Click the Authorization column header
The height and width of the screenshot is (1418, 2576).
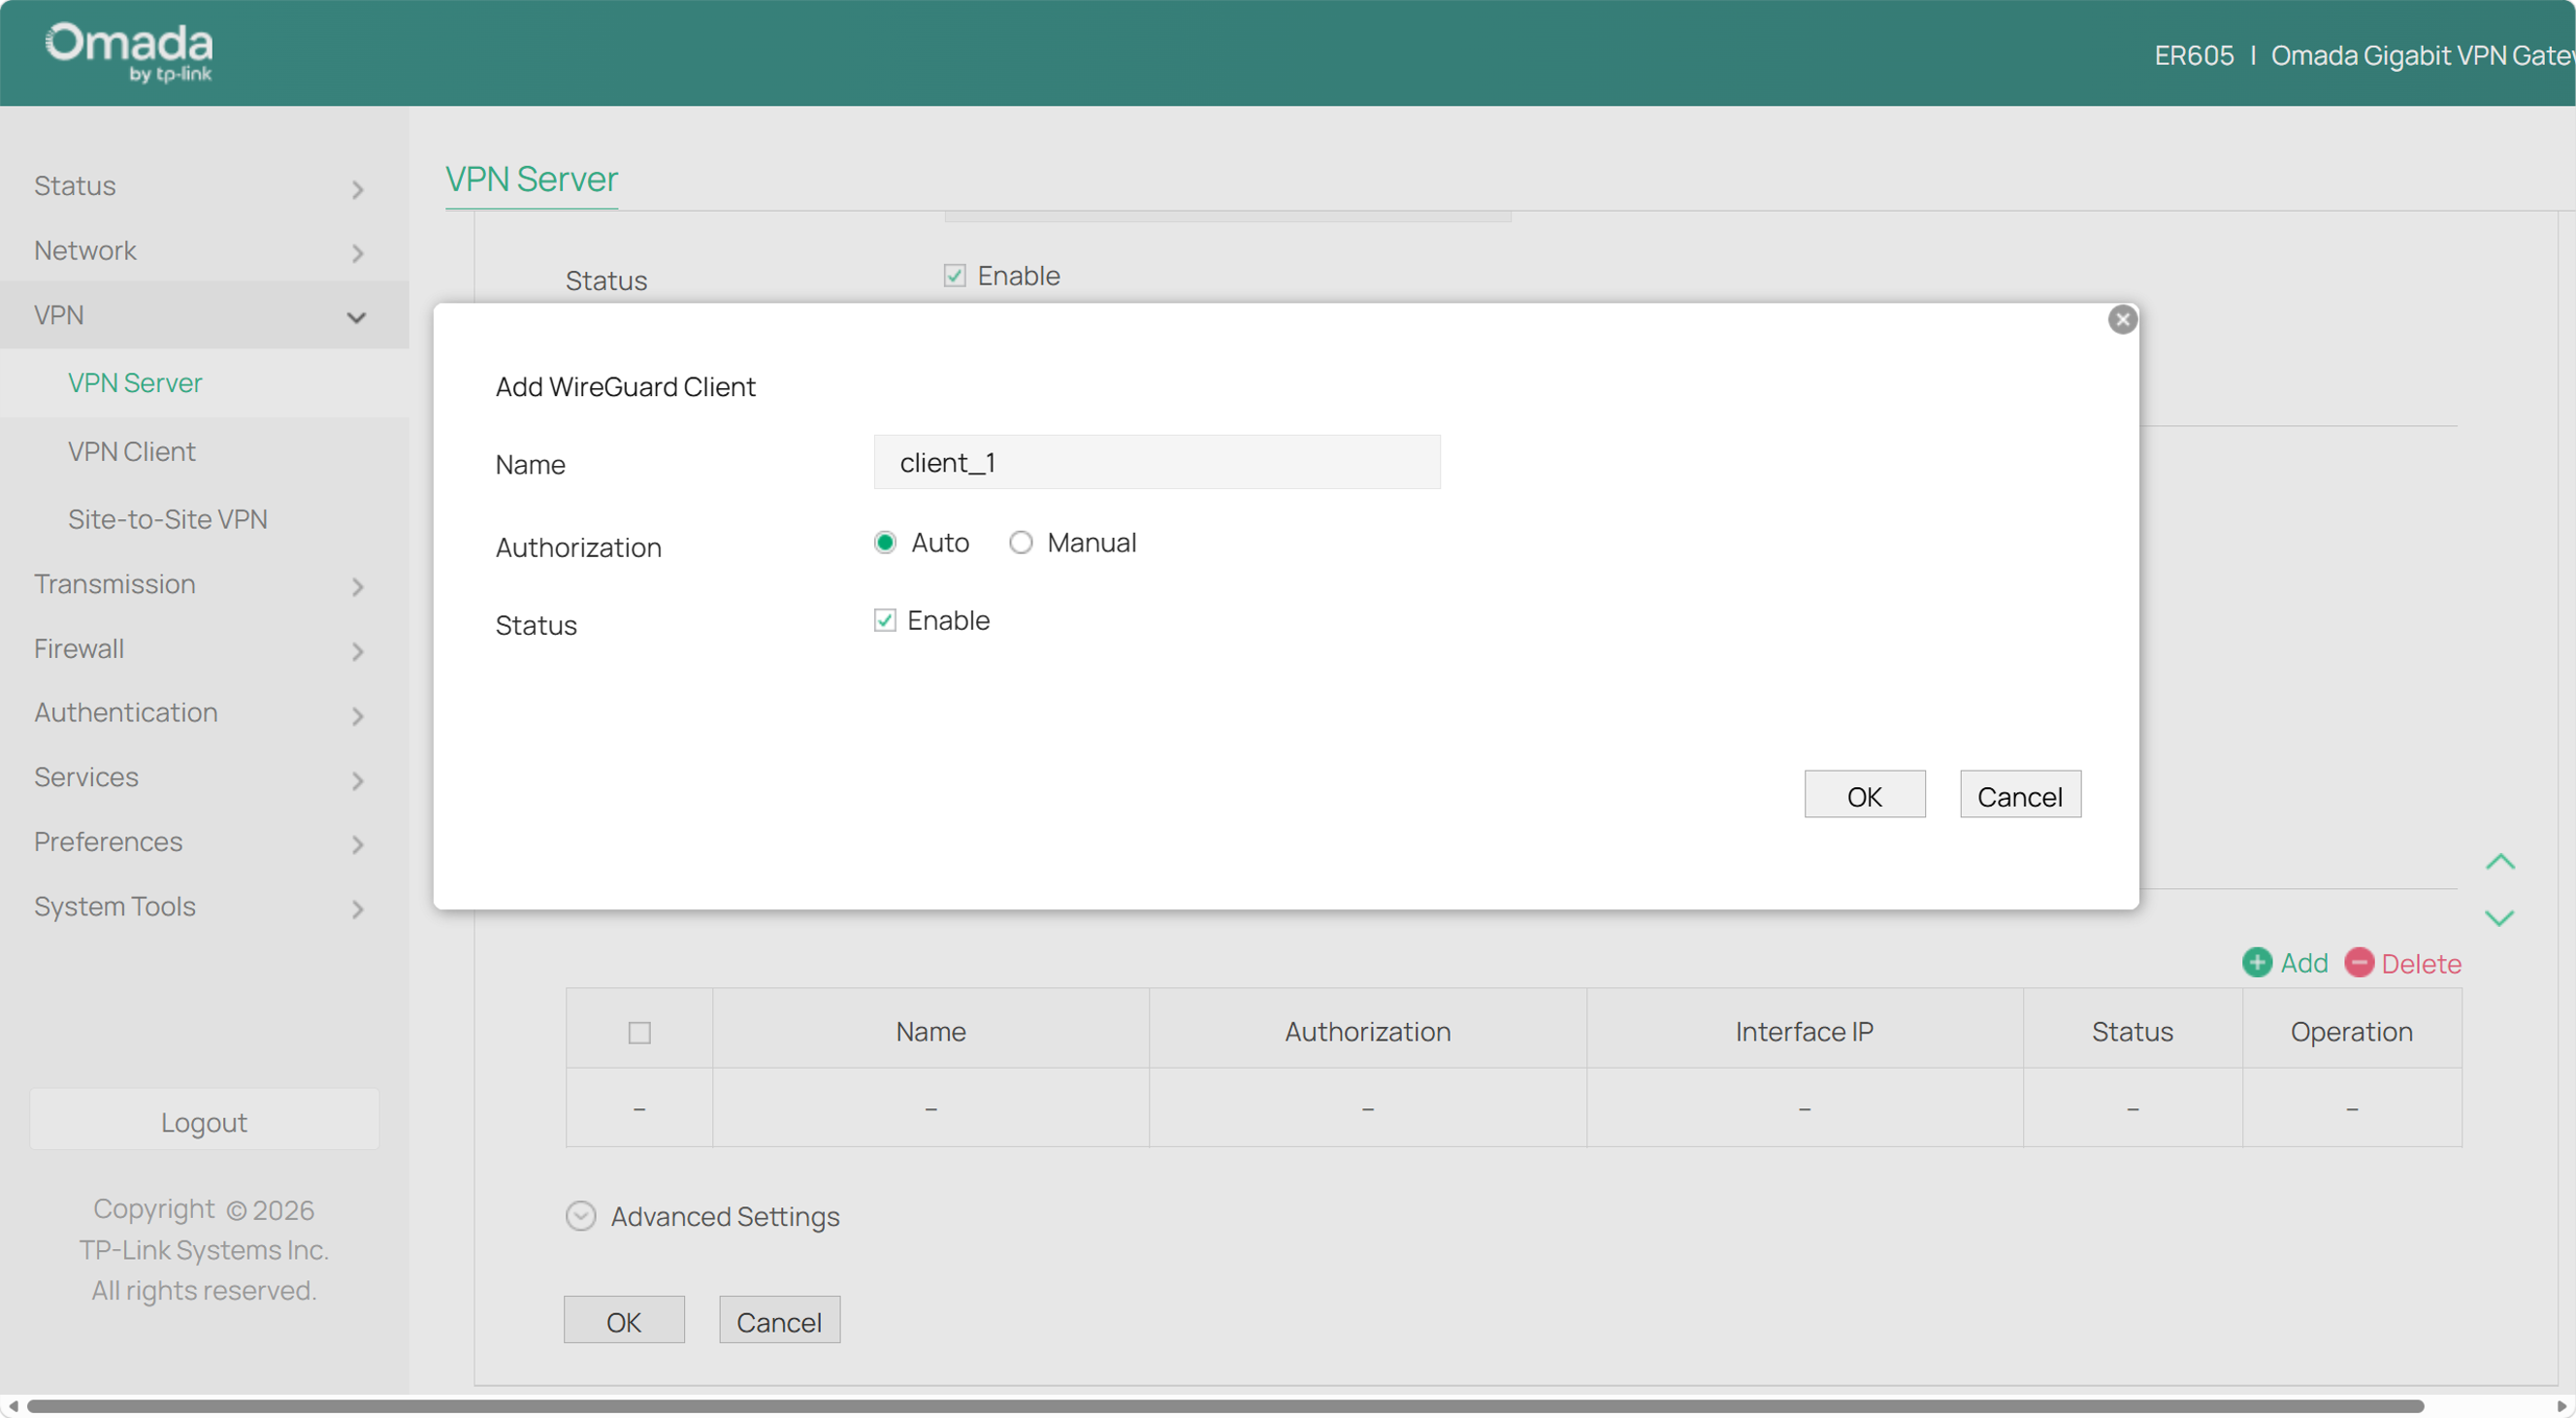point(1367,1031)
